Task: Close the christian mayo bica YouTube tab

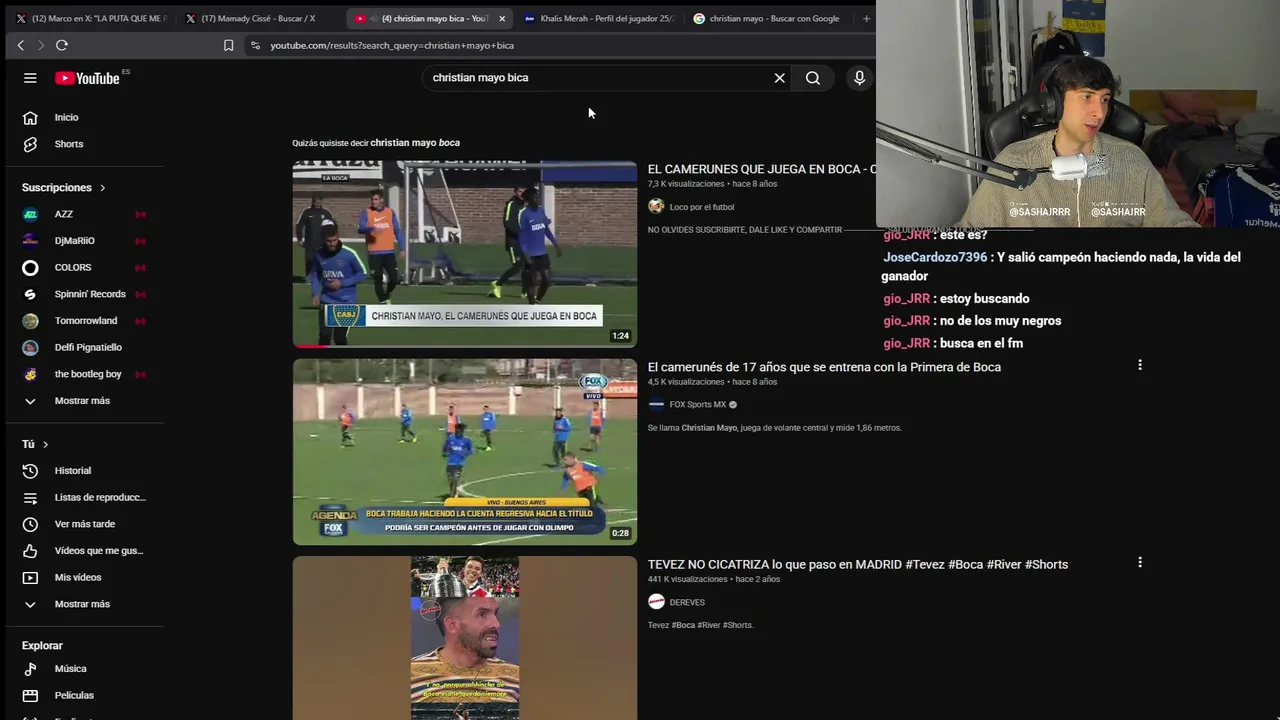Action: [502, 18]
